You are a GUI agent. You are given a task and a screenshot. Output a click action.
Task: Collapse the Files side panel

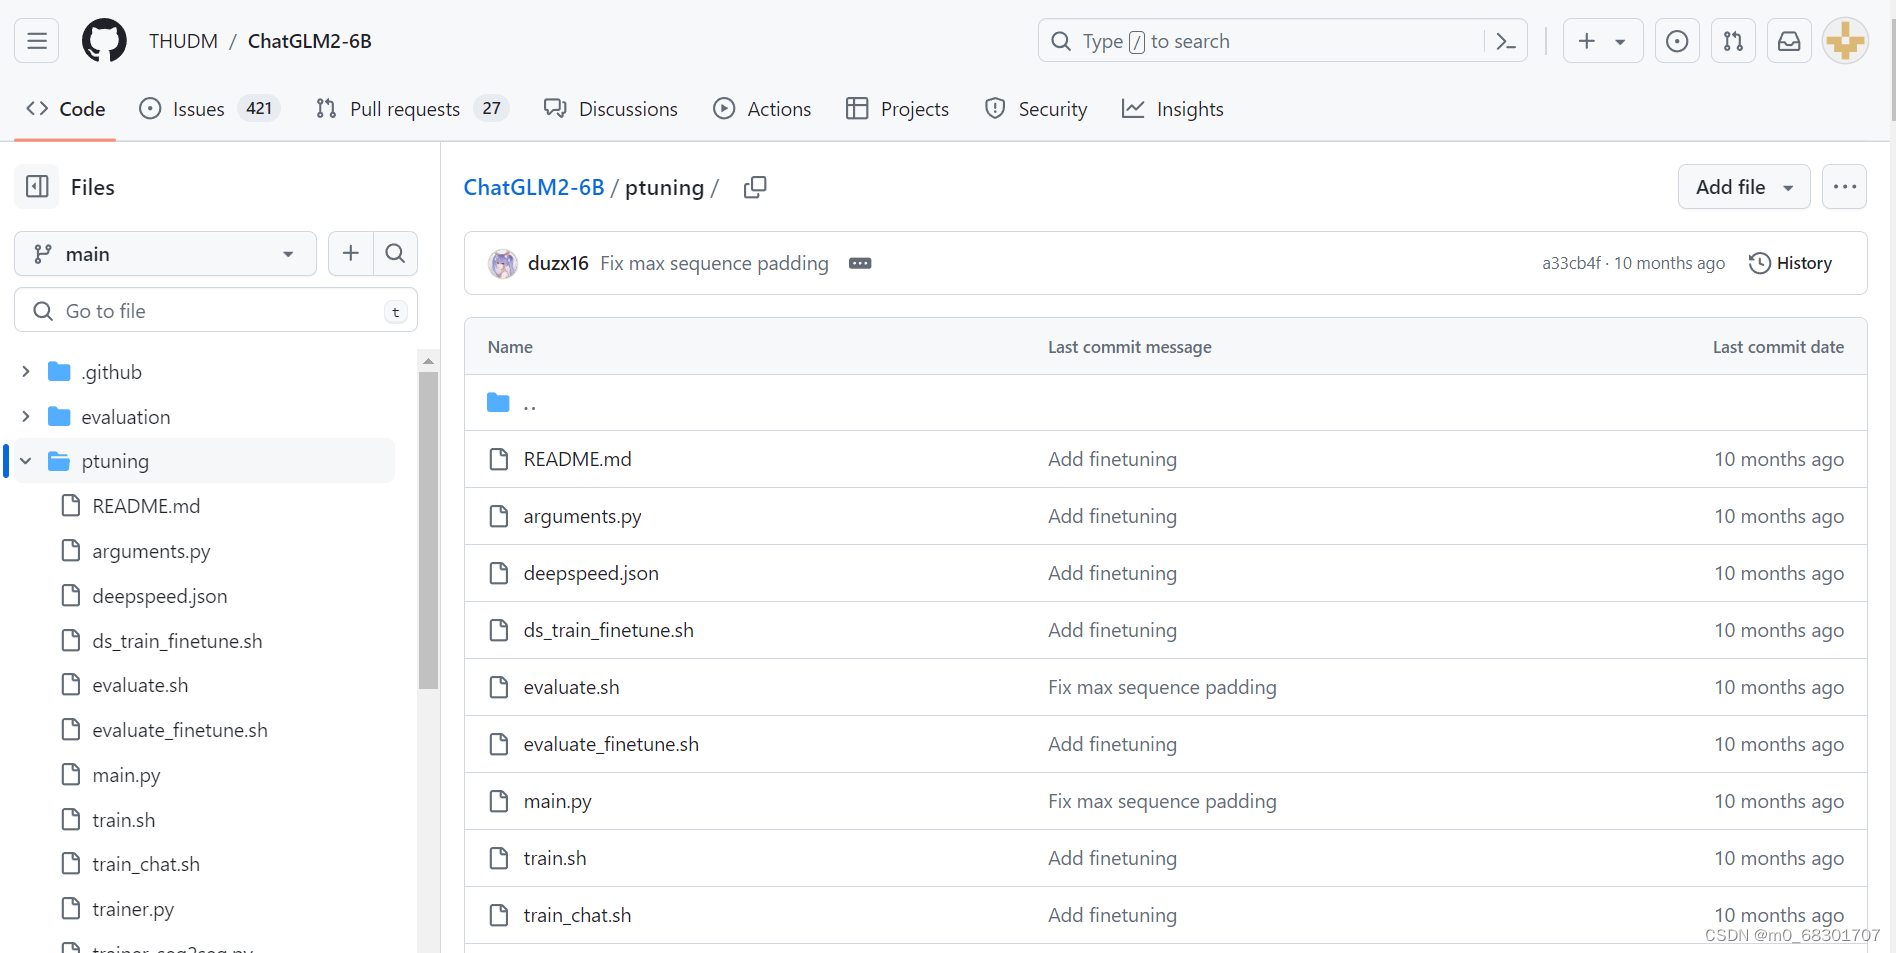37,187
